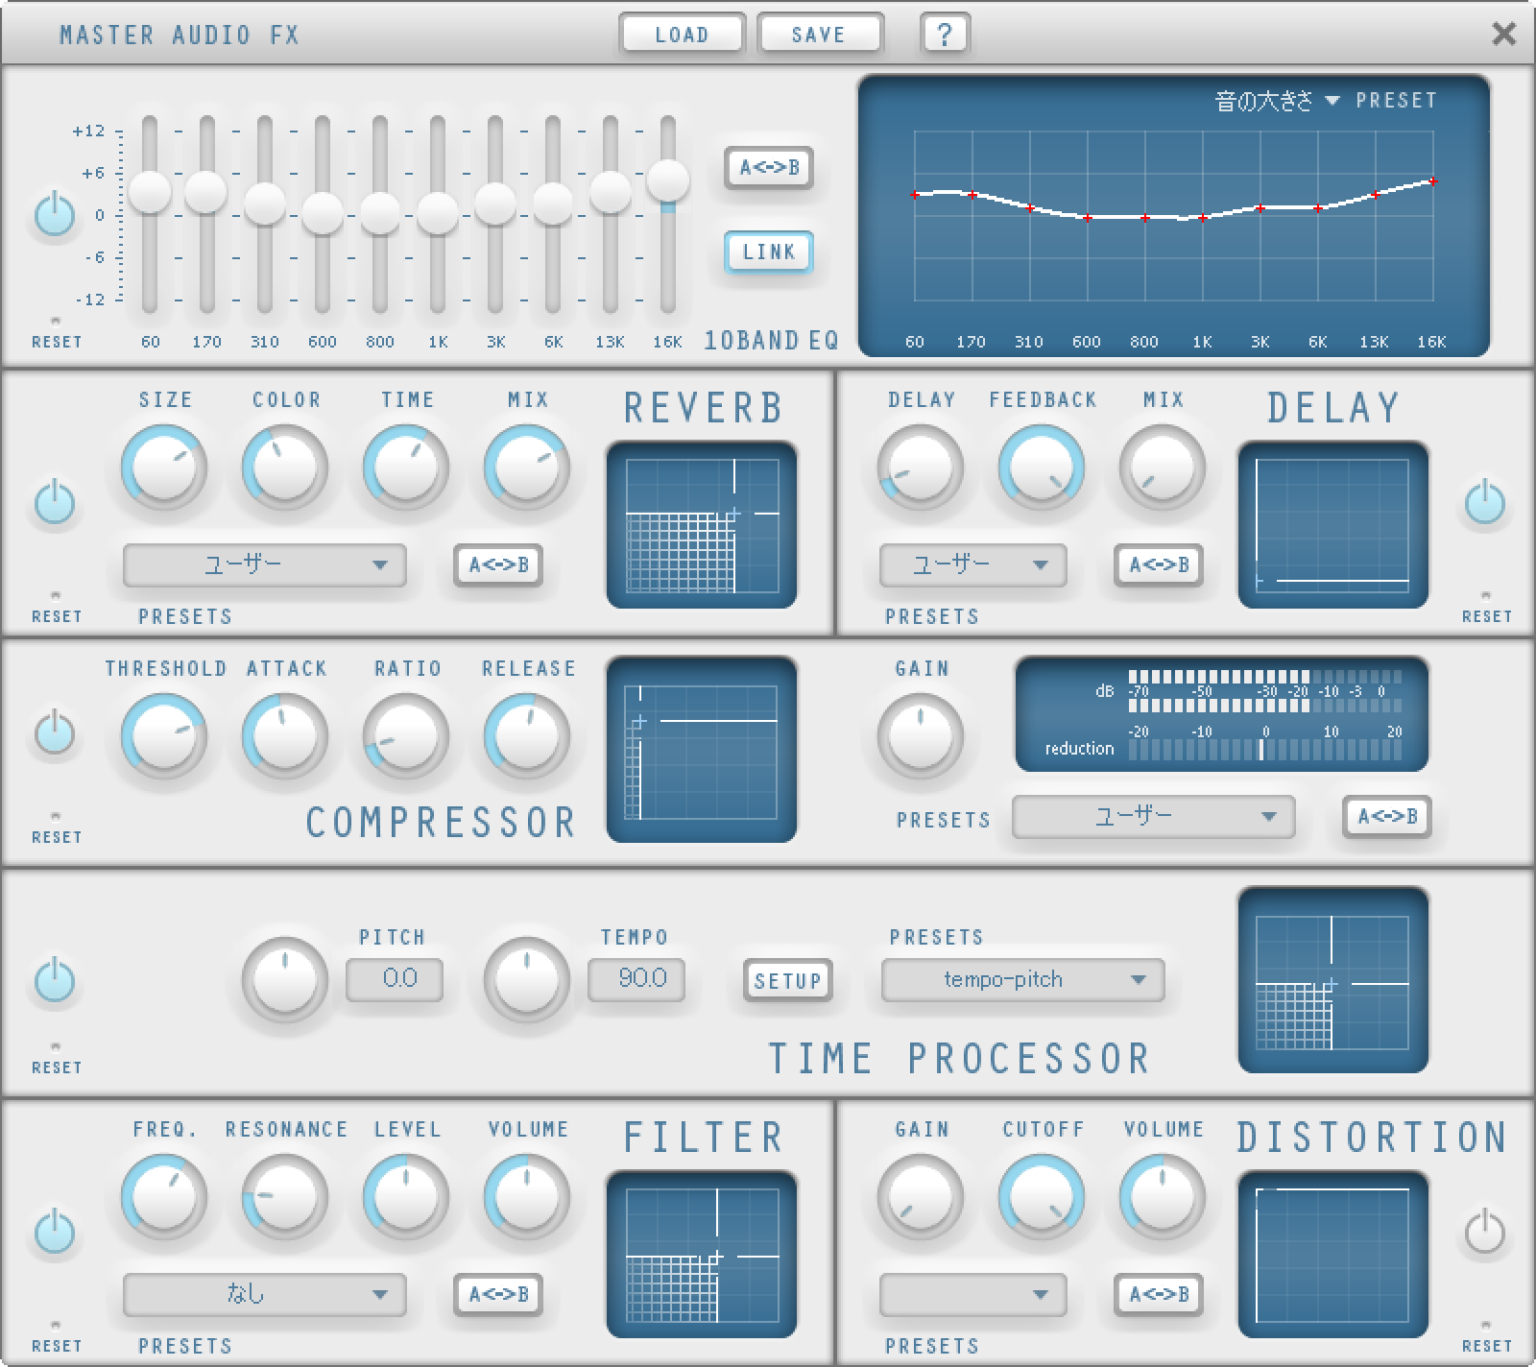The image size is (1536, 1367).
Task: Toggle the Compressor power icon
Action: tap(55, 734)
